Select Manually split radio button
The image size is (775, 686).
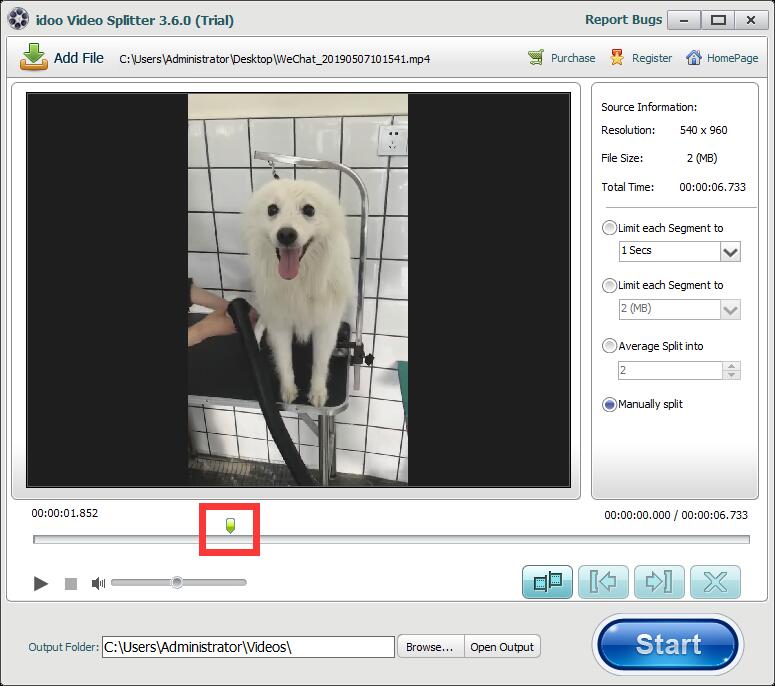609,404
